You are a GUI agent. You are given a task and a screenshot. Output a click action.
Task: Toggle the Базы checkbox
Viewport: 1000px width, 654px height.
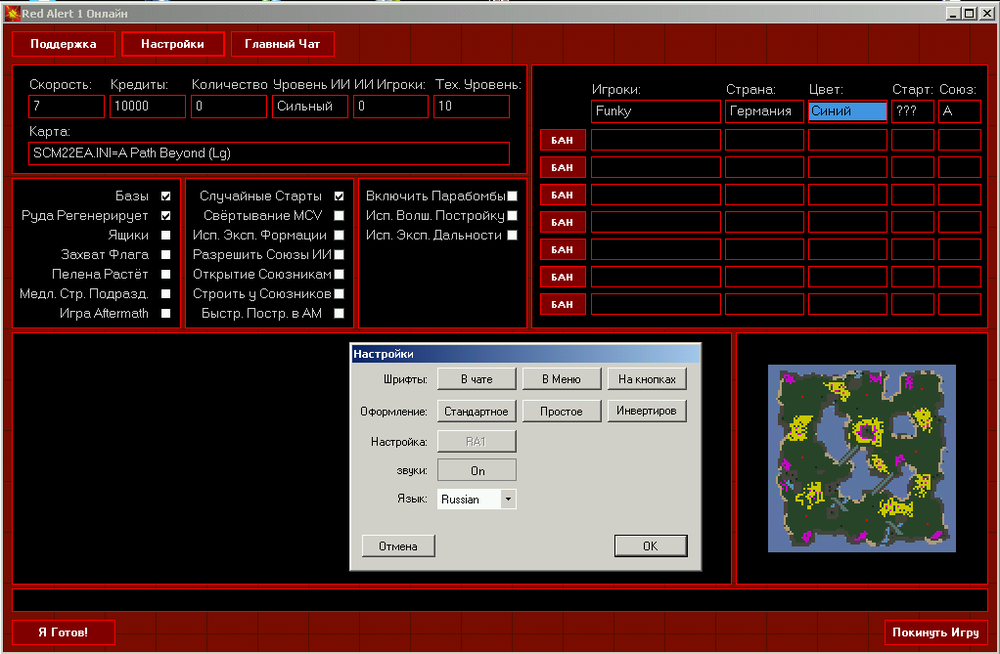[166, 197]
